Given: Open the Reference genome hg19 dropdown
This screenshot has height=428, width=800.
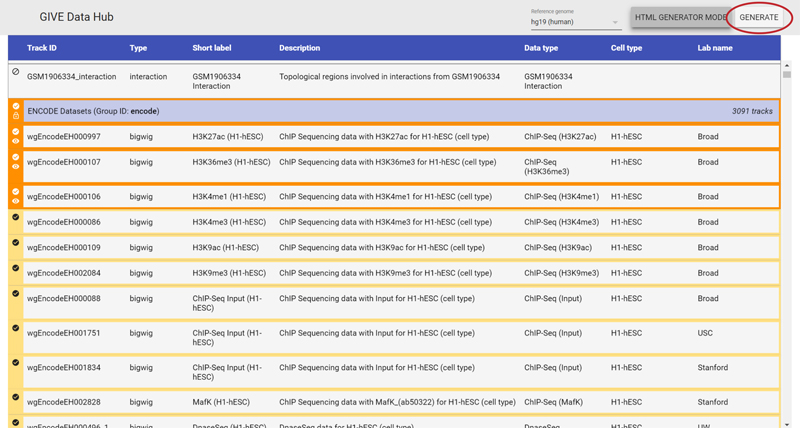Looking at the screenshot, I should click(576, 22).
